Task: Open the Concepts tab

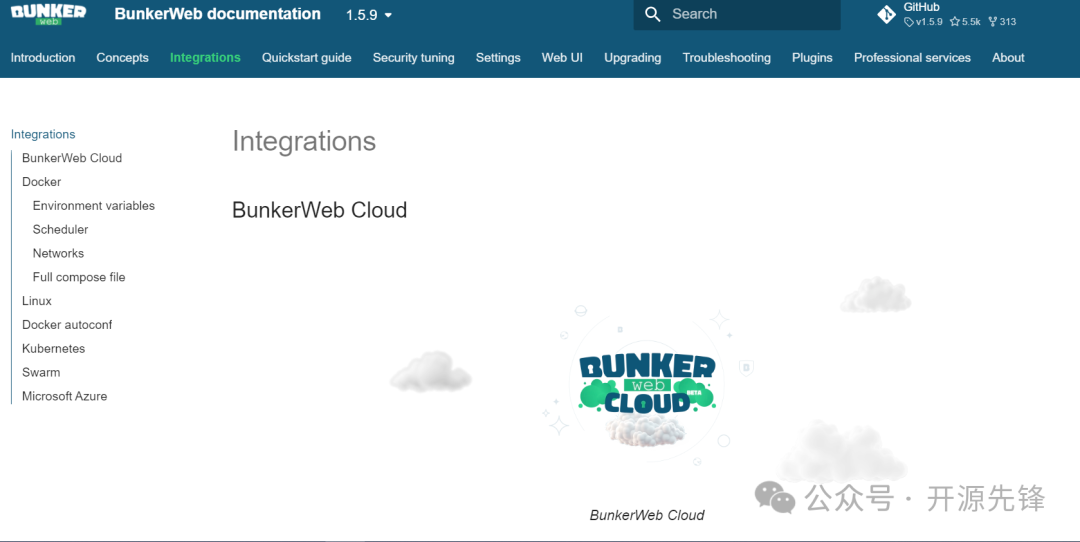Action: click(x=123, y=58)
